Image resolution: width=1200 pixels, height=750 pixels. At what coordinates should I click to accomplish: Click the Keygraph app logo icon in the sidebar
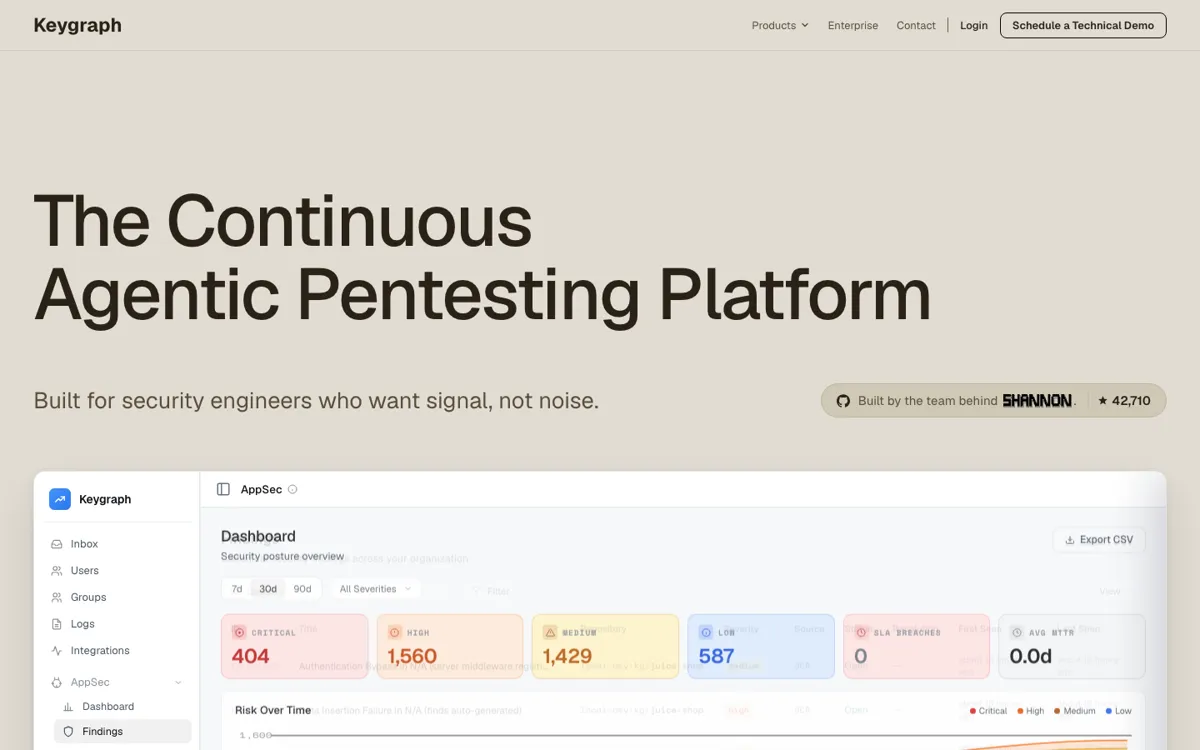pyautogui.click(x=60, y=499)
